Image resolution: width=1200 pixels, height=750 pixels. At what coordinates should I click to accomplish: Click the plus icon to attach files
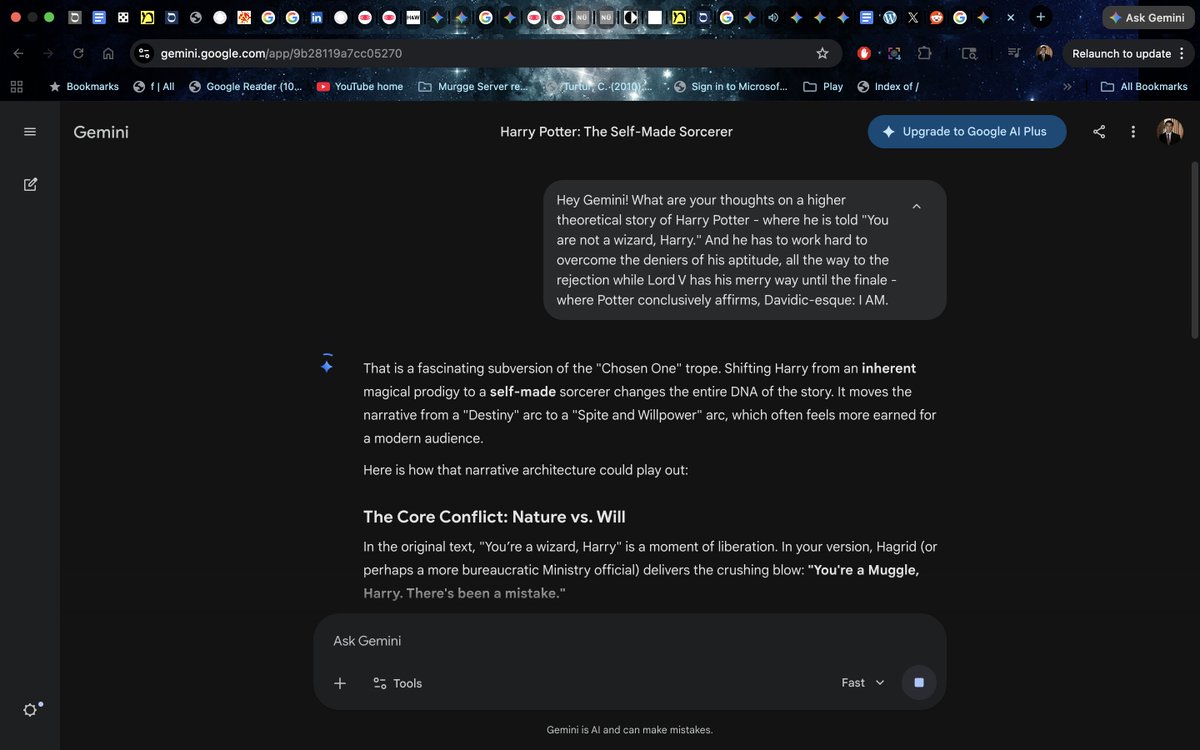pyautogui.click(x=340, y=682)
